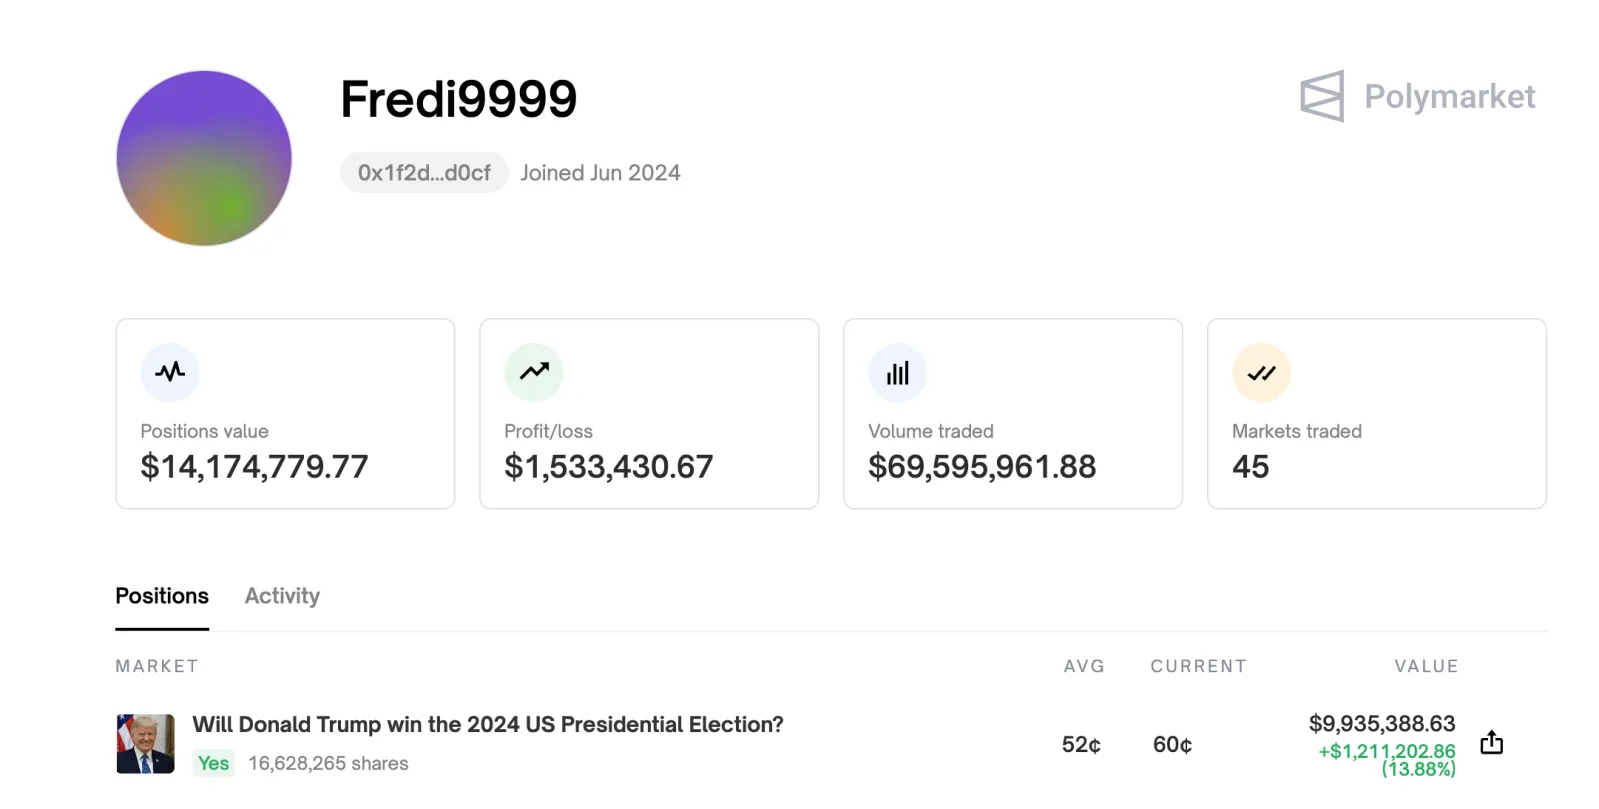The image size is (1599, 809).
Task: Click the CURRENT column header
Action: (x=1197, y=665)
